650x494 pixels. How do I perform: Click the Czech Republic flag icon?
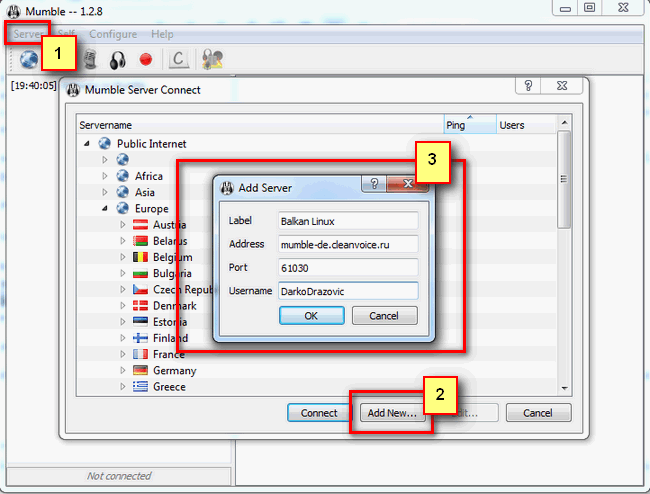click(140, 289)
